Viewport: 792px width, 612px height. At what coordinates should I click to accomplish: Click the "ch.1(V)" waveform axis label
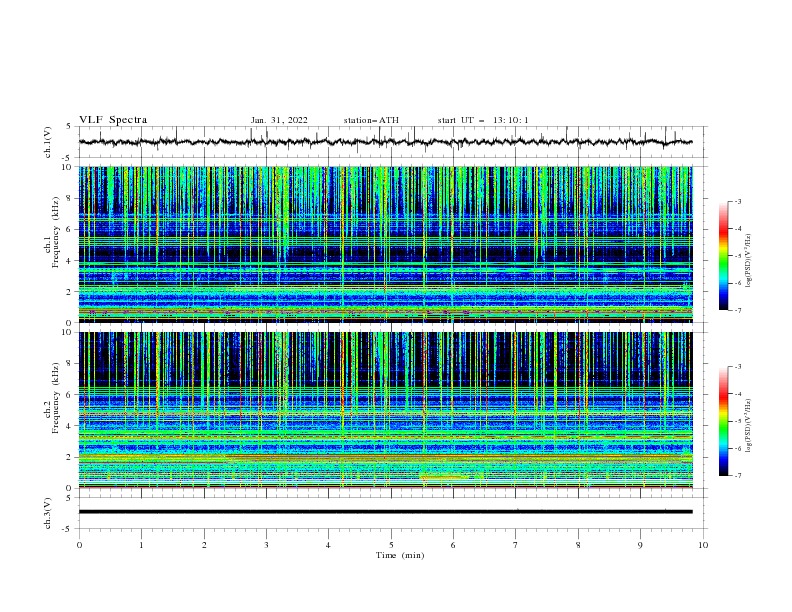tap(48, 142)
